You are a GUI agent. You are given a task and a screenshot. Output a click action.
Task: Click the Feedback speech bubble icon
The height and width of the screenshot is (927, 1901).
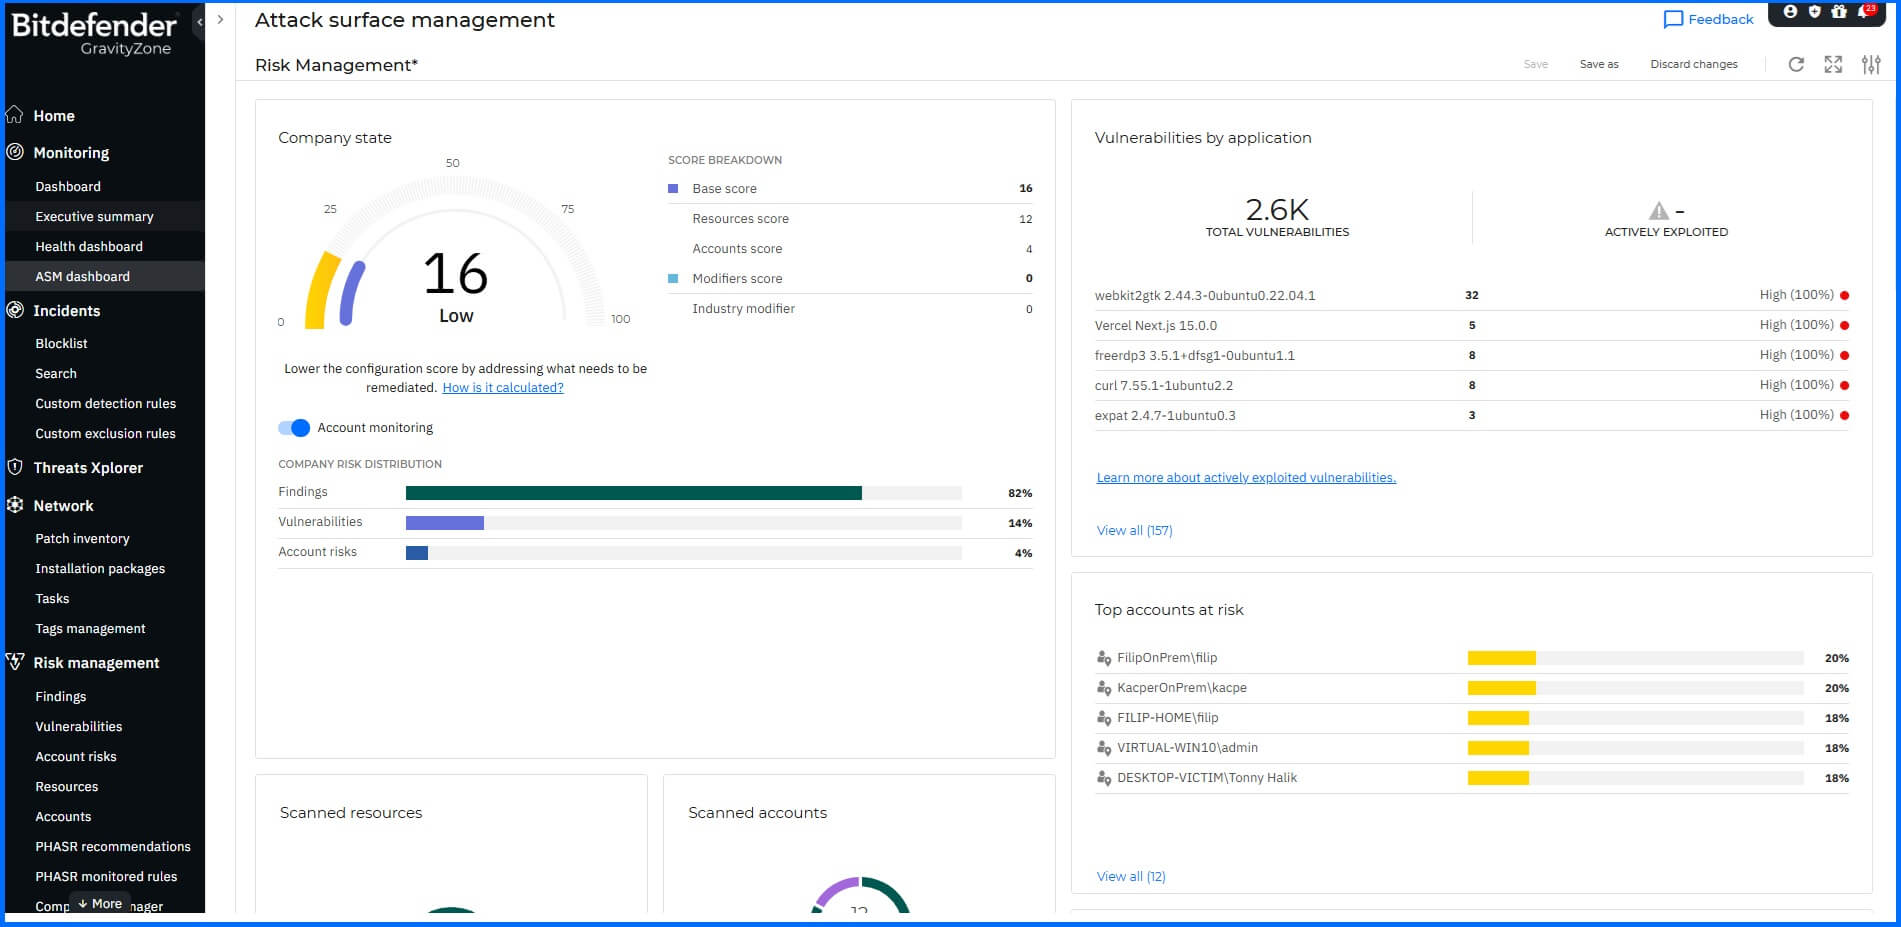[1673, 19]
